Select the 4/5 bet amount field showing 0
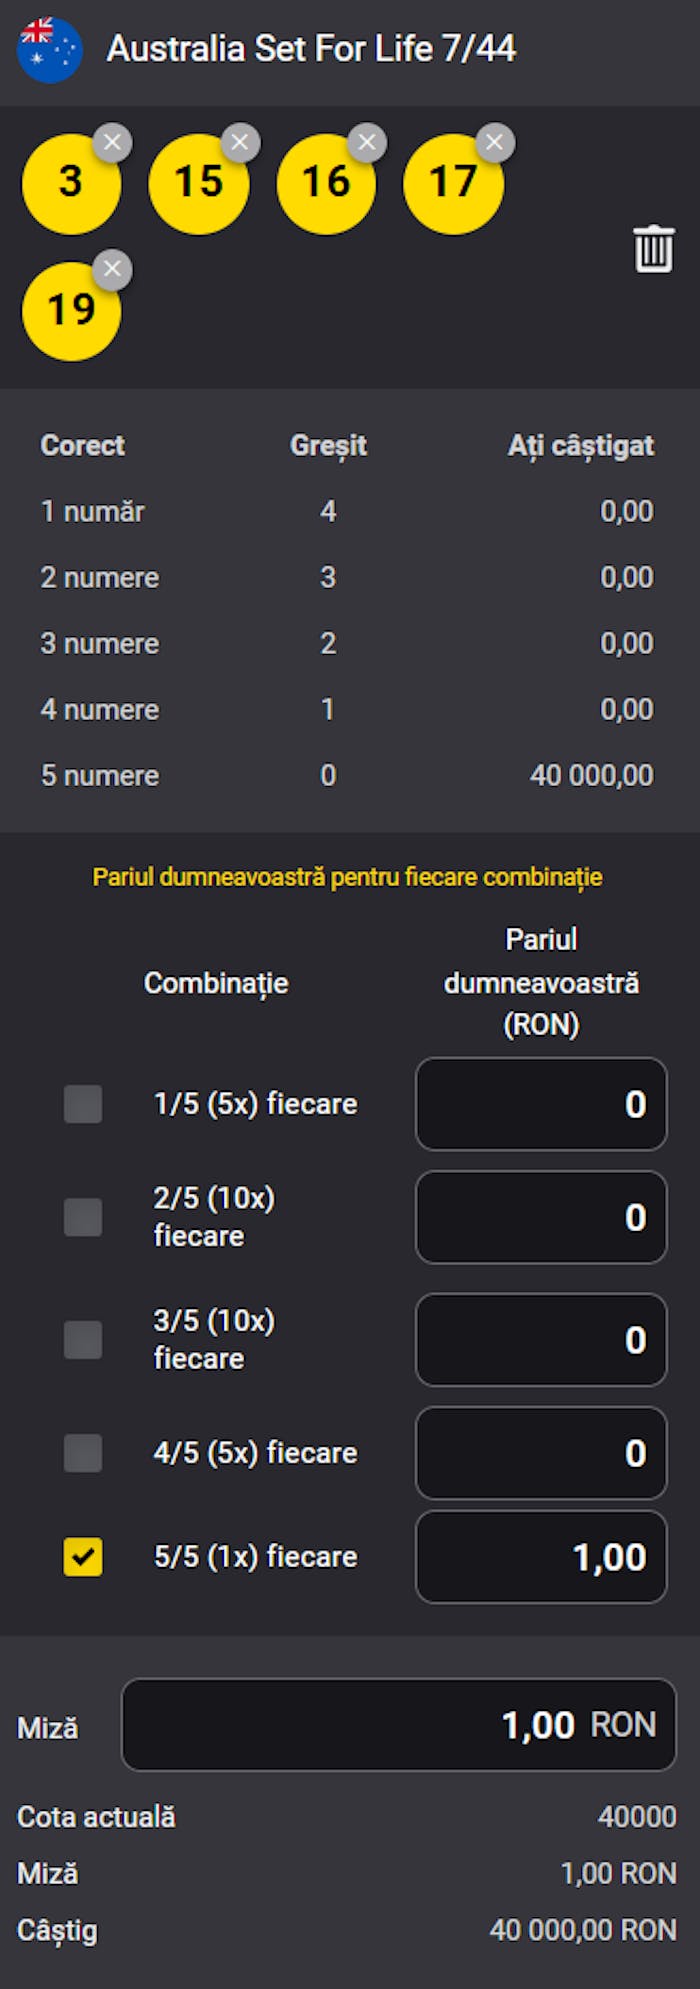The width and height of the screenshot is (700, 1989). pyautogui.click(x=541, y=1453)
